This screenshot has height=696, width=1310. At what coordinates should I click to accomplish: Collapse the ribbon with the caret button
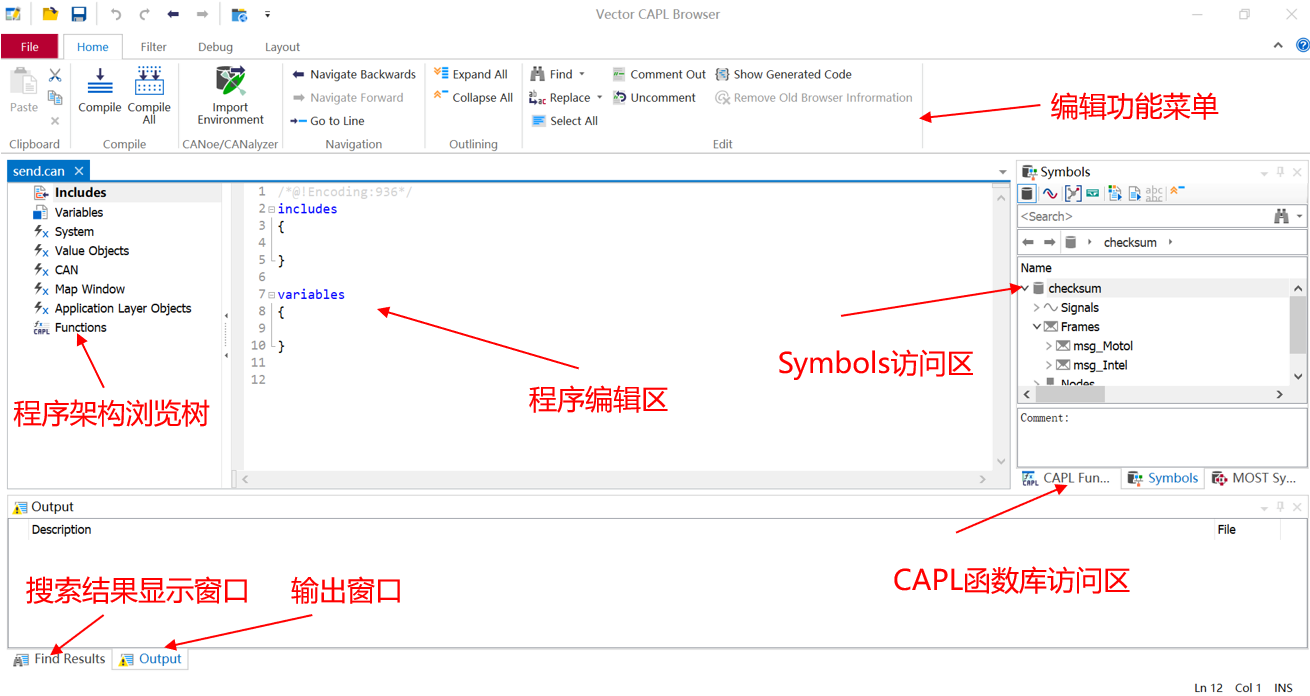click(1278, 46)
